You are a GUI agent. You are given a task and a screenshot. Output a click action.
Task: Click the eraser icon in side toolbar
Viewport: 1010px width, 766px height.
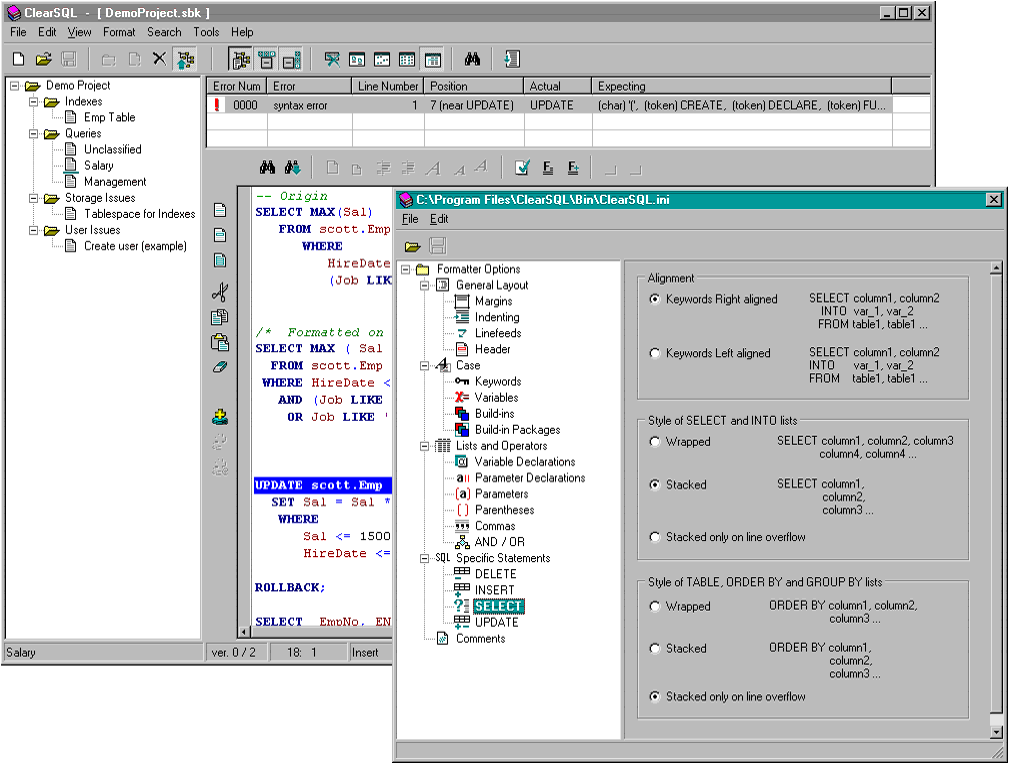(x=220, y=367)
